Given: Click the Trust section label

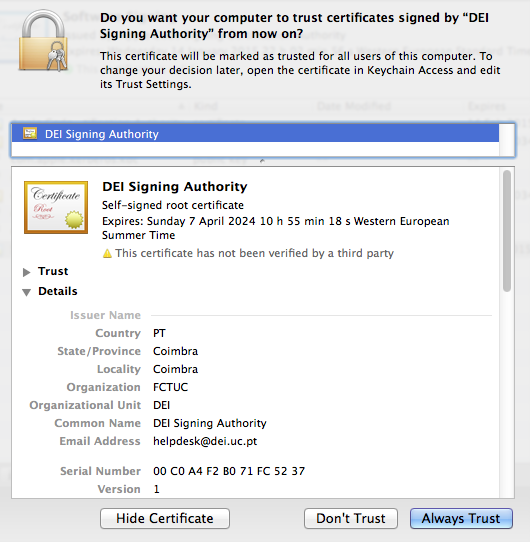Looking at the screenshot, I should pyautogui.click(x=53, y=271).
